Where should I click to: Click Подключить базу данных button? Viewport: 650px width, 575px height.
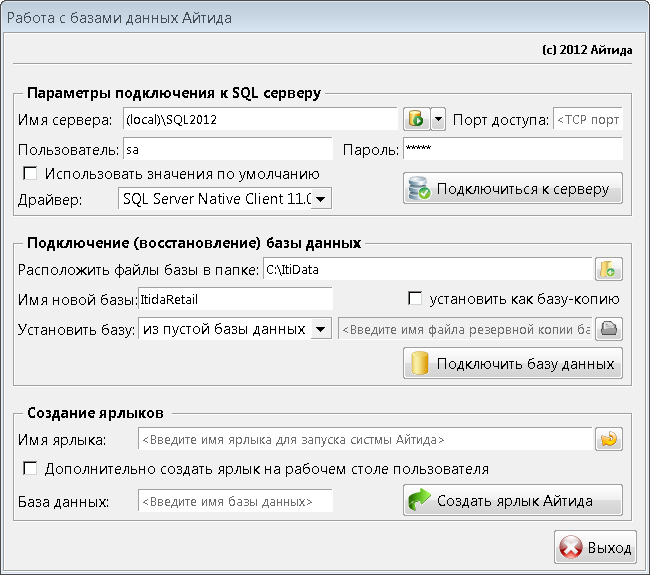(x=513, y=363)
